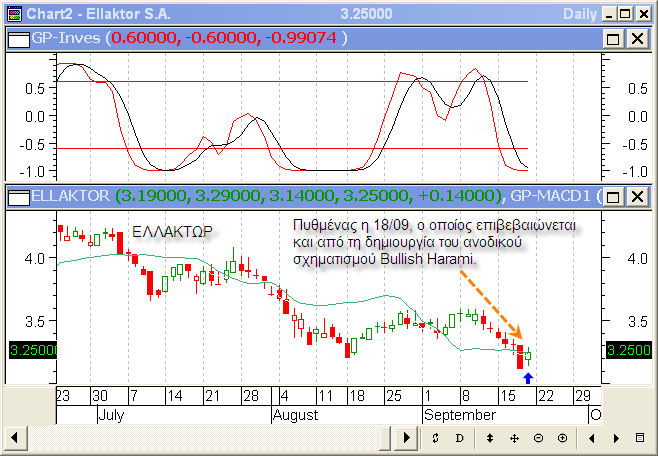Image resolution: width=658 pixels, height=456 pixels.
Task: Open the Chart2 window control menu icon
Action: click(12, 14)
